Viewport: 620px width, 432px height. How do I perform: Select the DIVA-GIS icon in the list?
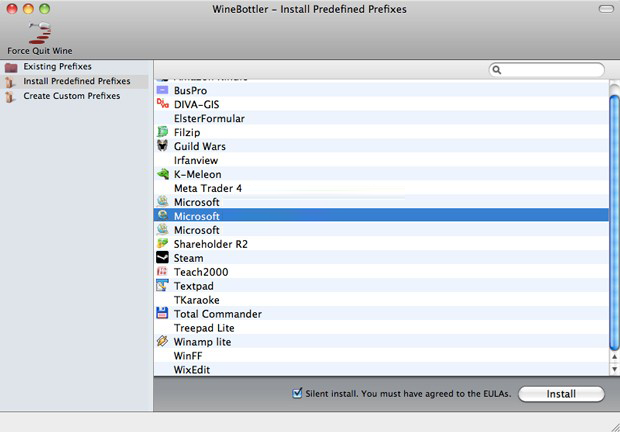(x=163, y=104)
